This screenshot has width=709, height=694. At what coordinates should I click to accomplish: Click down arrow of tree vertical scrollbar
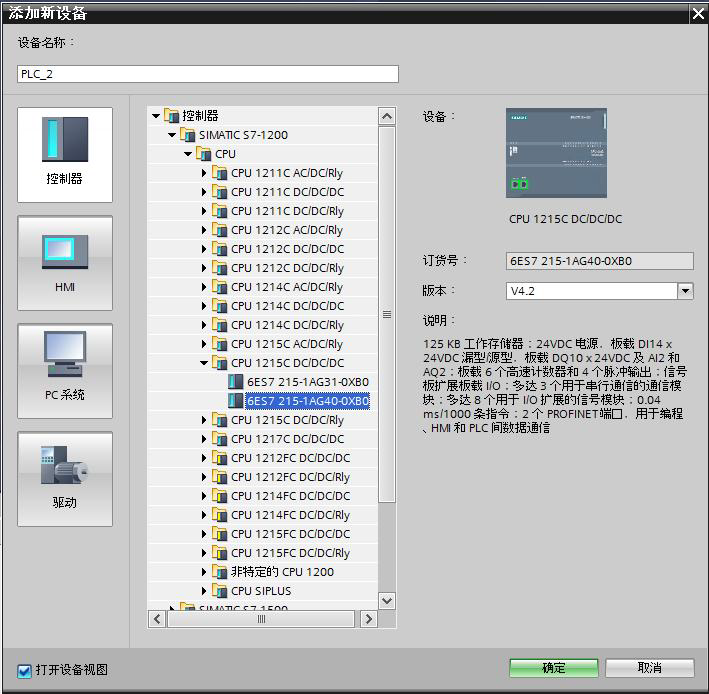tap(387, 601)
